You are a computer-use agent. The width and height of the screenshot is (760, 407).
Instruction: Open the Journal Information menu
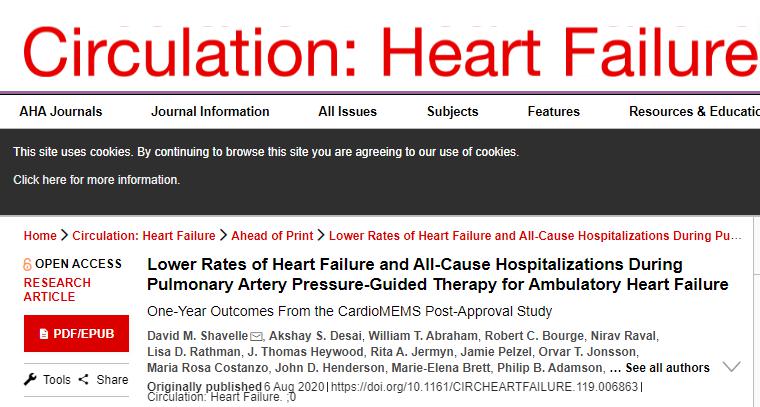click(x=210, y=111)
